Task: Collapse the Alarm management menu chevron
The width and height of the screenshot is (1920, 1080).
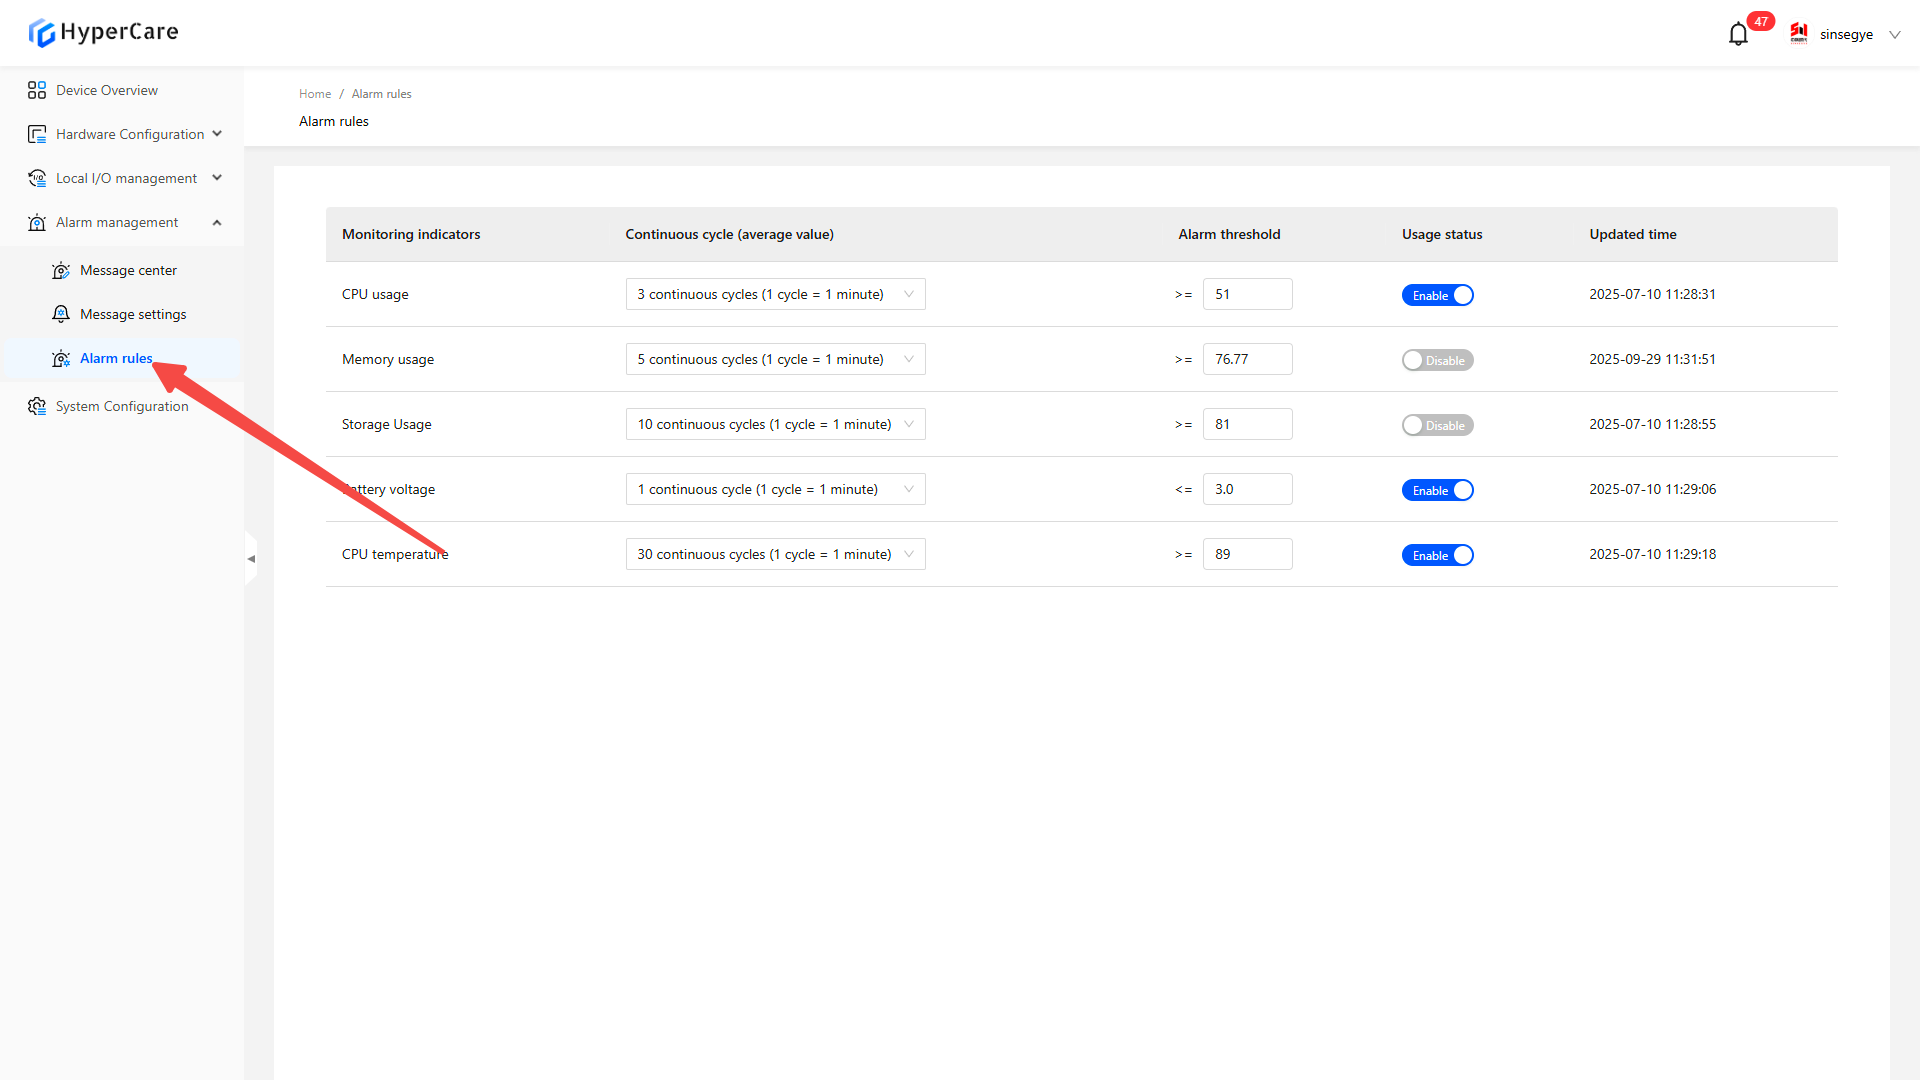Action: (x=217, y=222)
